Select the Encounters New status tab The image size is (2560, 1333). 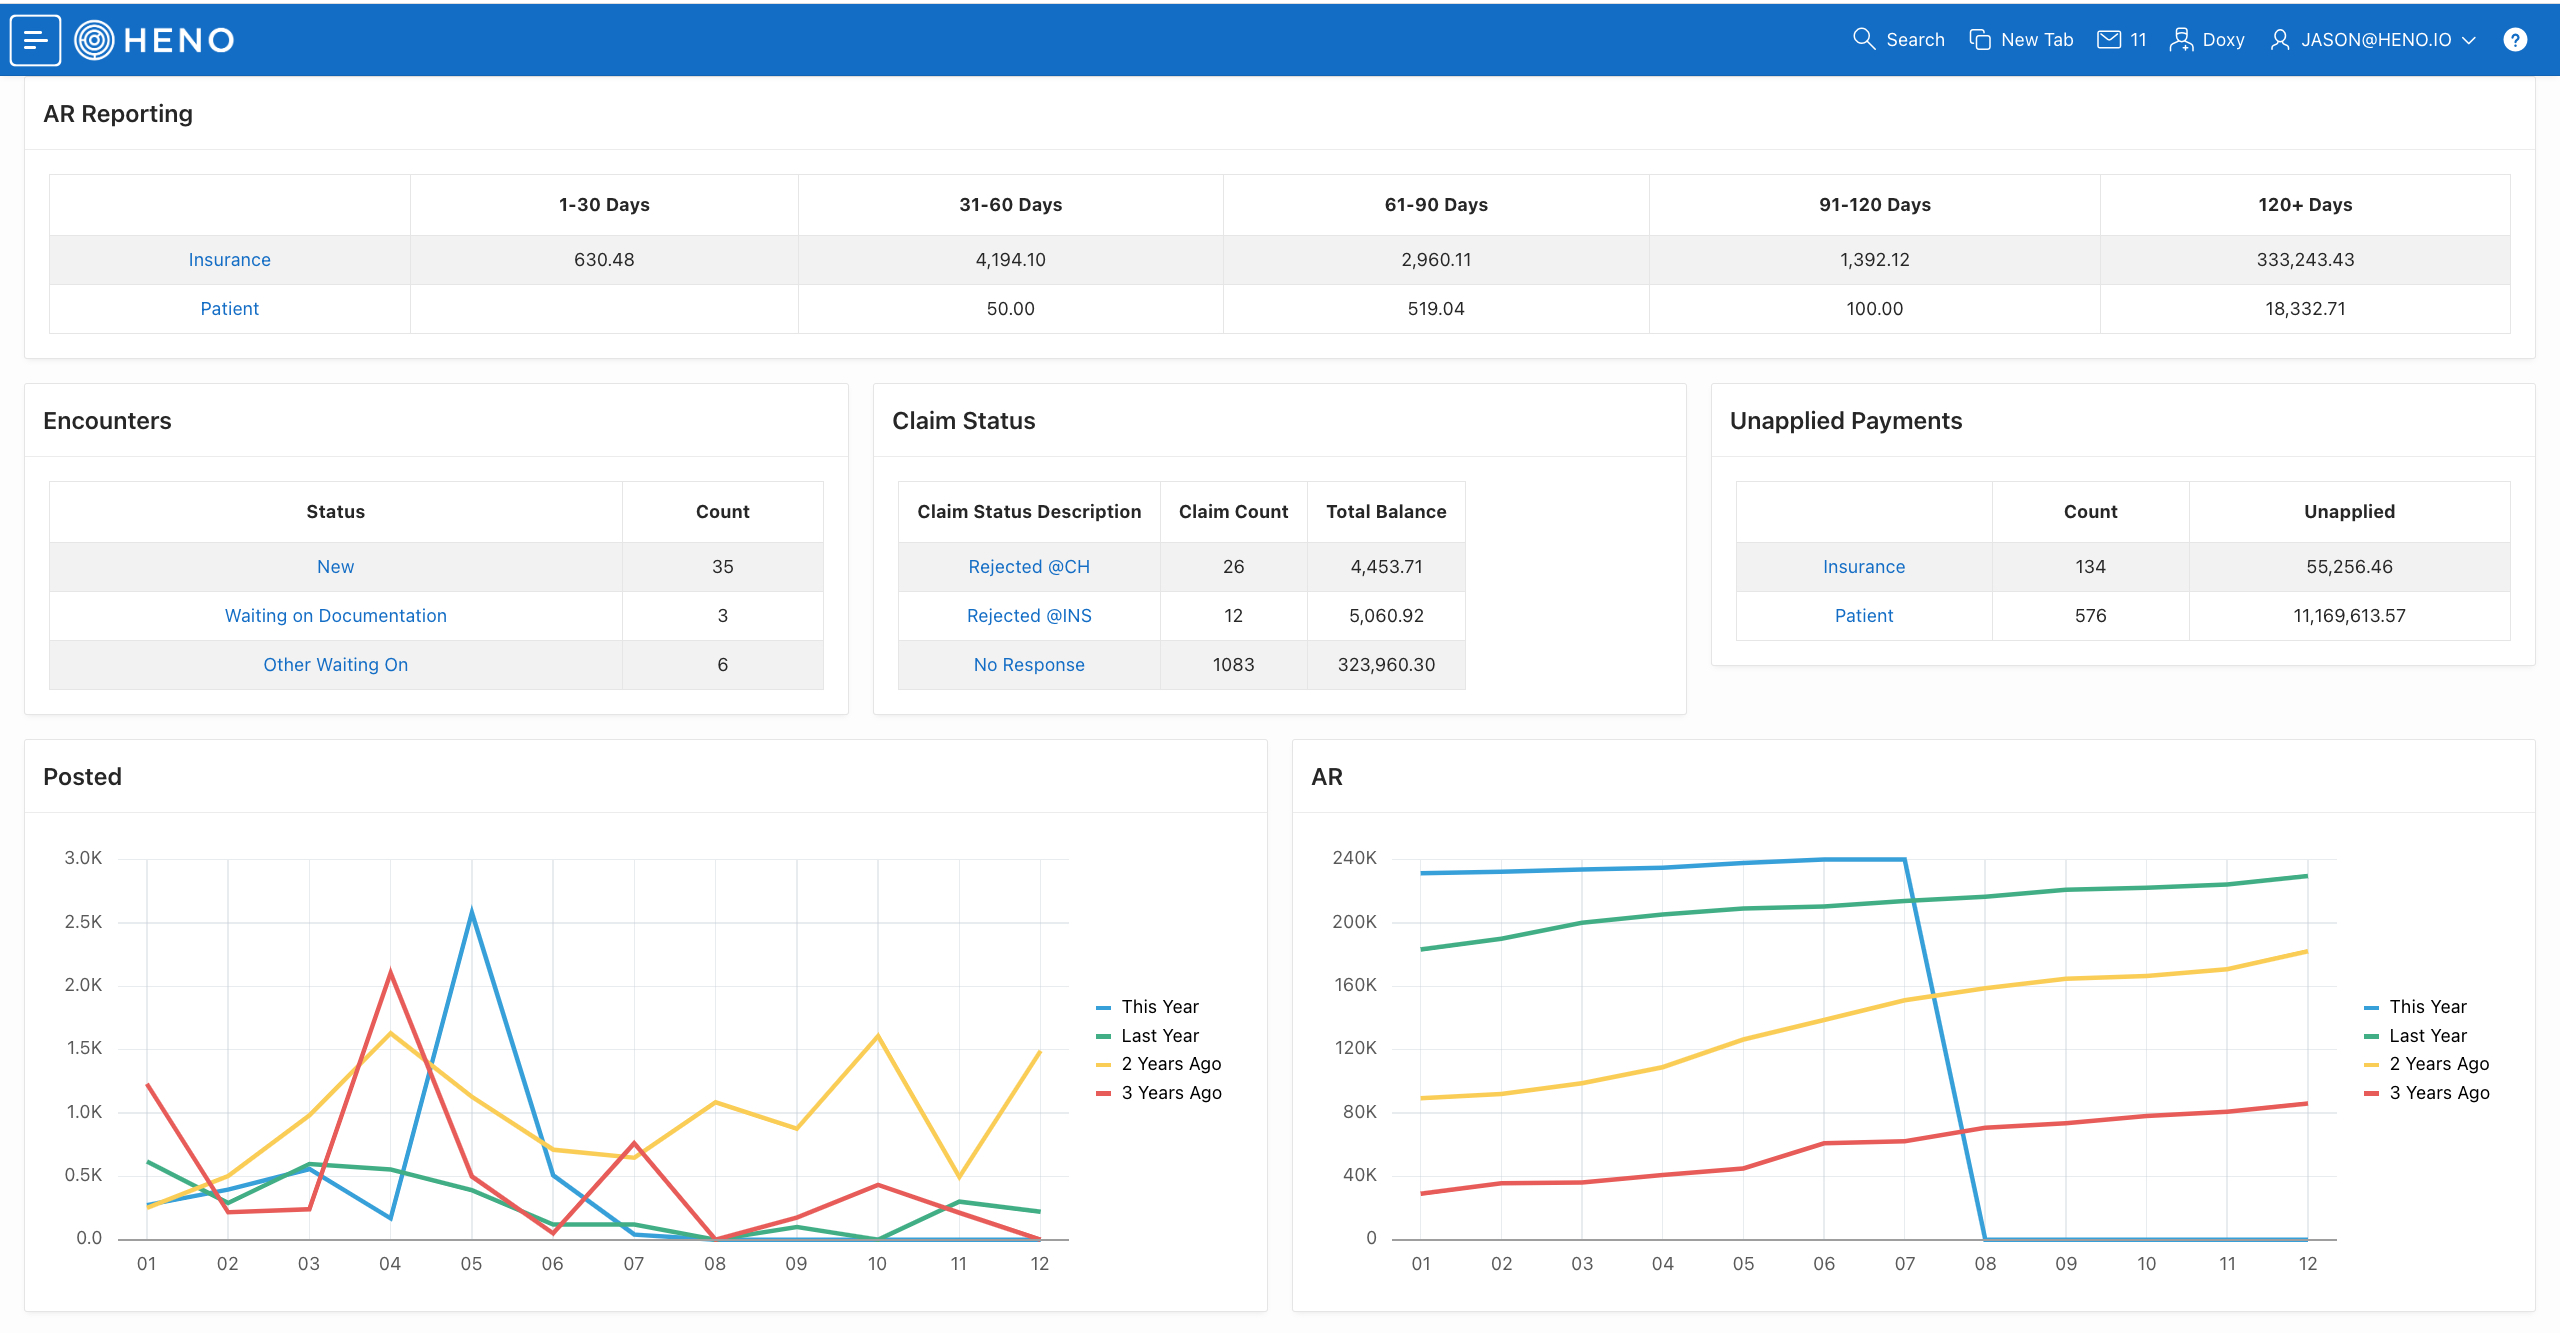coord(335,564)
